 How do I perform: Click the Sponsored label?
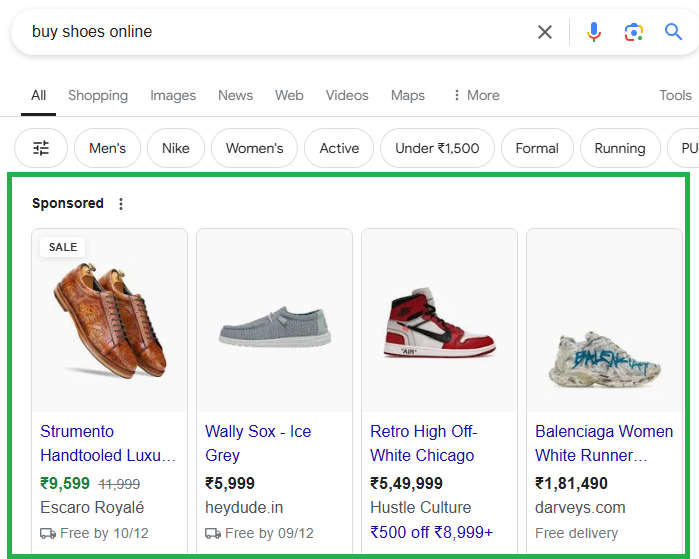[x=68, y=203]
